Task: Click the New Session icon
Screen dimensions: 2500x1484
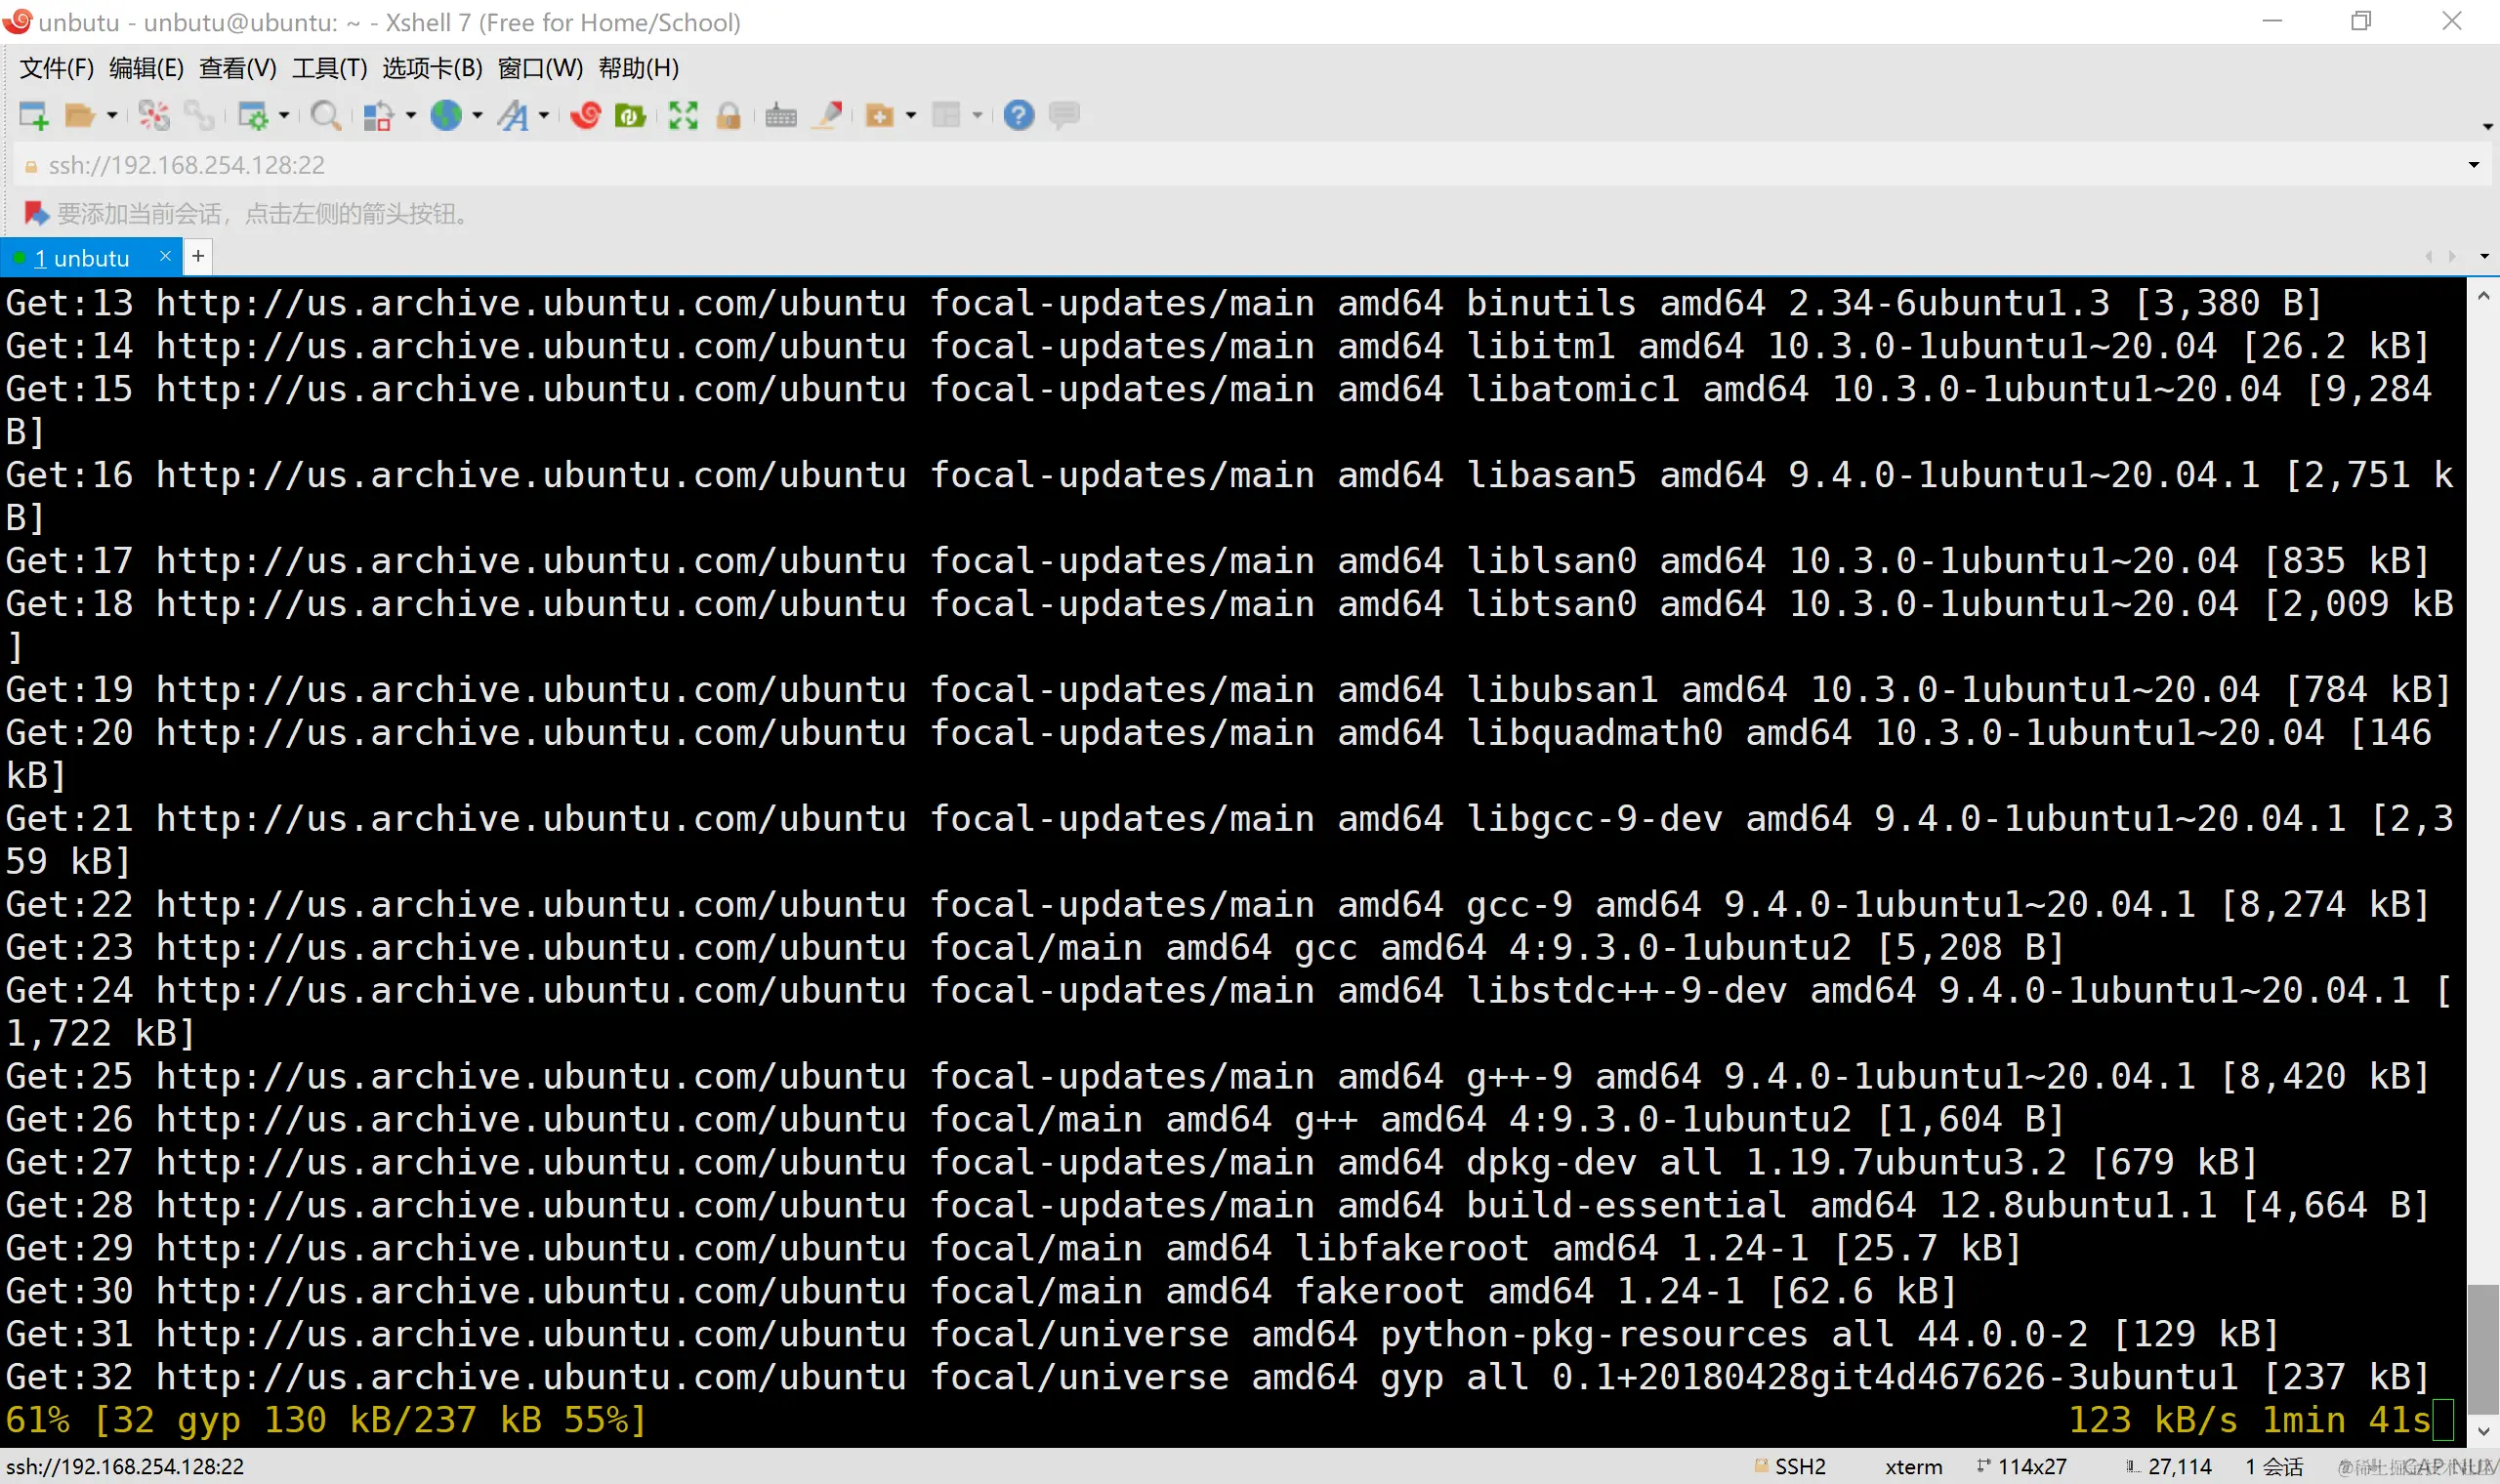Action: click(33, 116)
